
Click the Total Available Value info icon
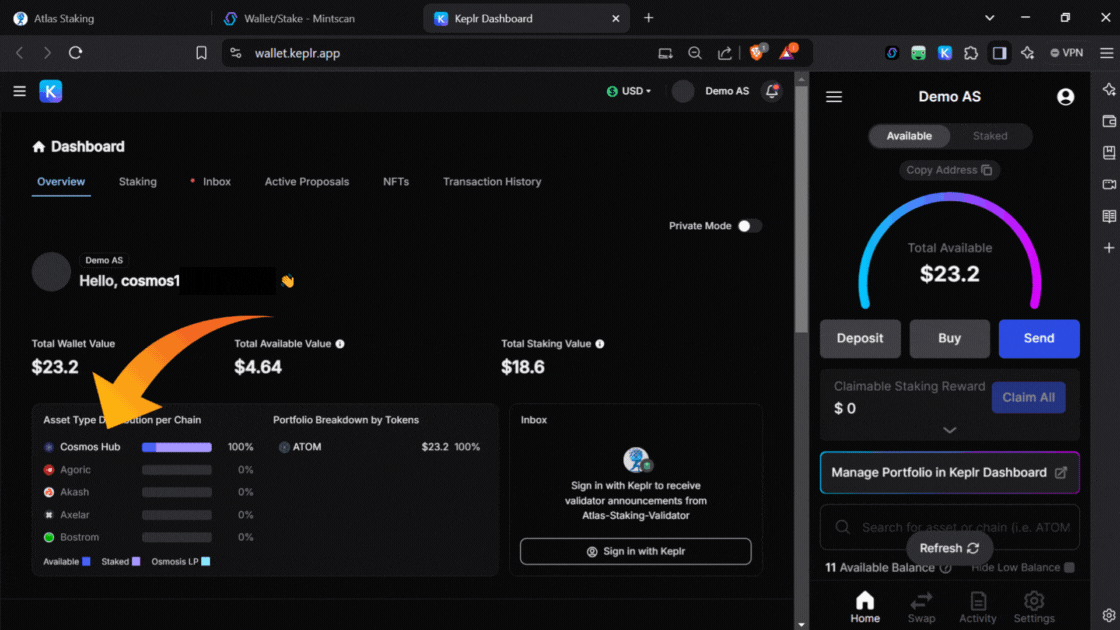point(340,344)
